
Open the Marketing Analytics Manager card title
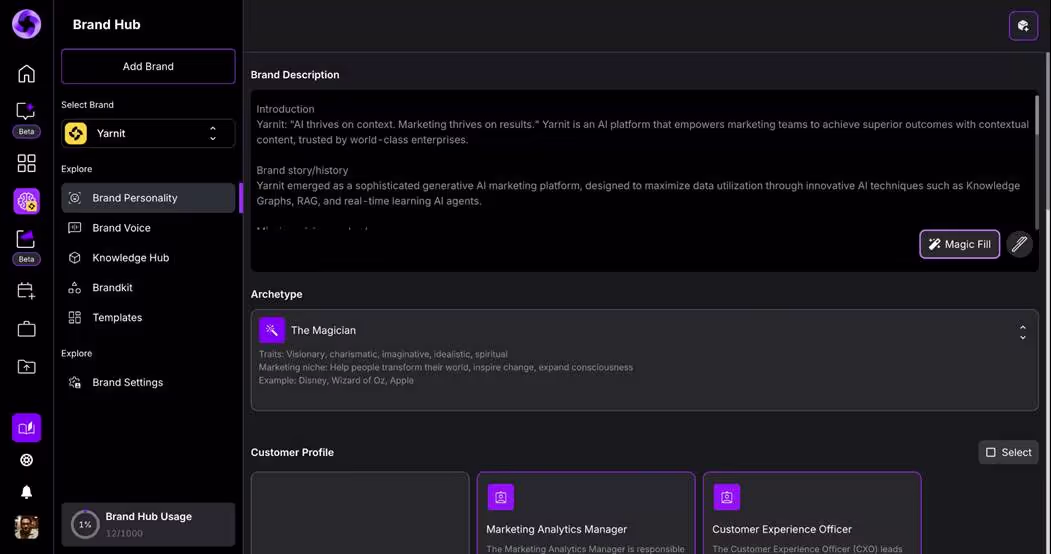point(556,529)
